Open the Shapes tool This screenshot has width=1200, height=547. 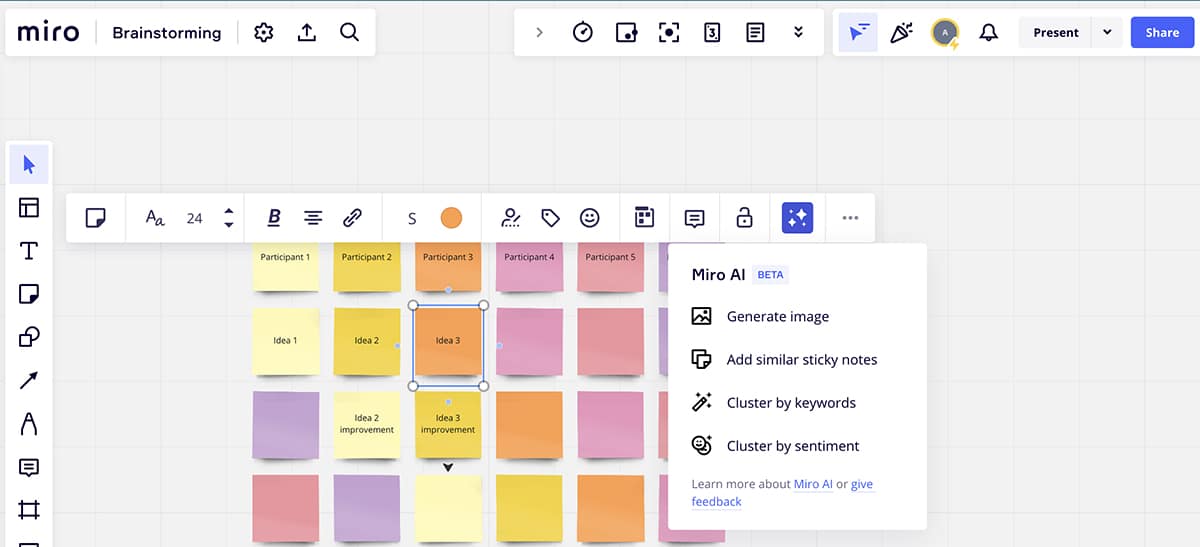click(x=29, y=337)
